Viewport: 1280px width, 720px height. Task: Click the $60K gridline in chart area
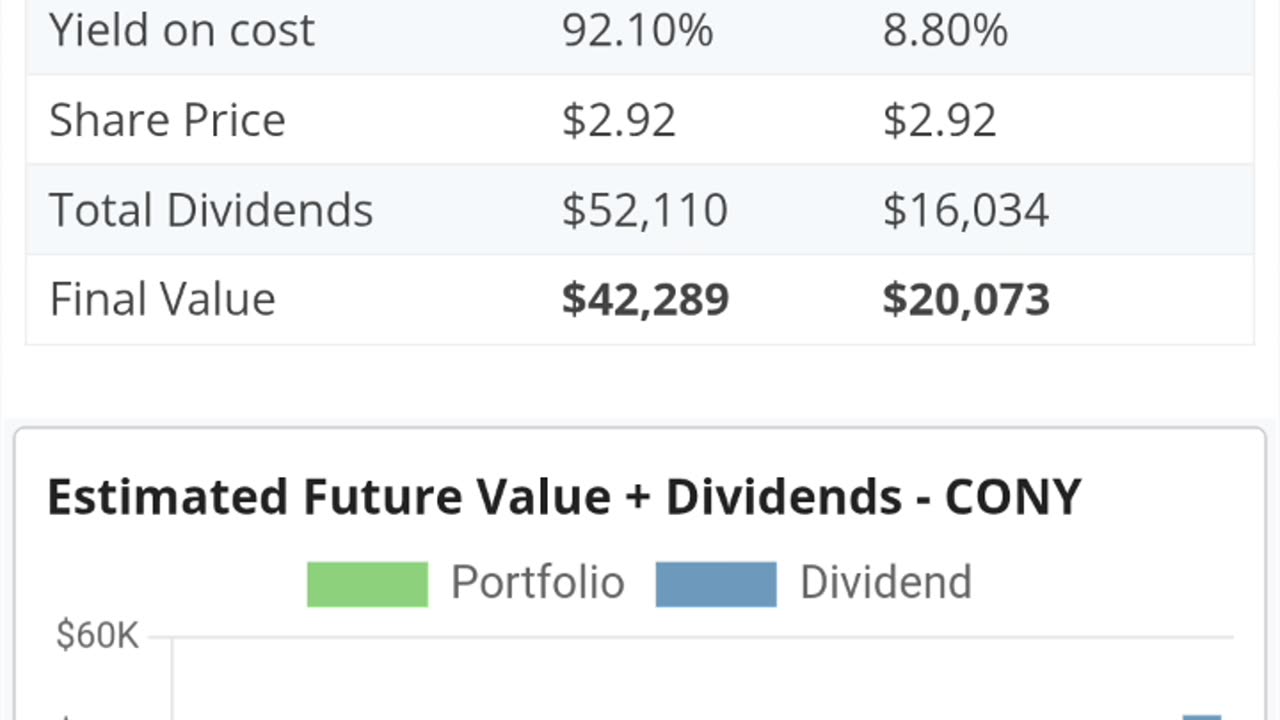coord(703,637)
